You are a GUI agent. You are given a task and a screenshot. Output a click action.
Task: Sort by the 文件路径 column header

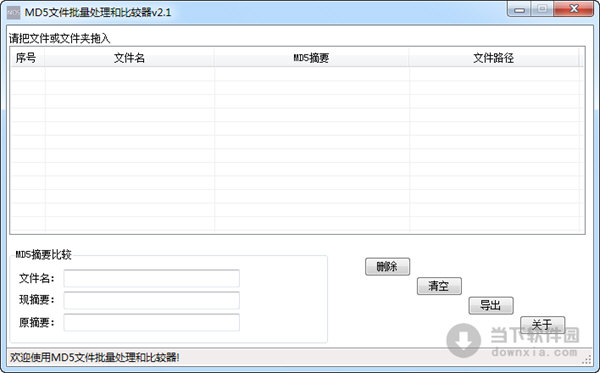tap(494, 58)
